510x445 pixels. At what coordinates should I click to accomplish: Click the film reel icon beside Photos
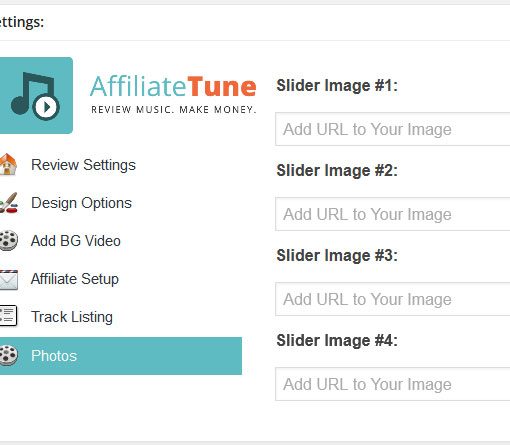(x=9, y=355)
